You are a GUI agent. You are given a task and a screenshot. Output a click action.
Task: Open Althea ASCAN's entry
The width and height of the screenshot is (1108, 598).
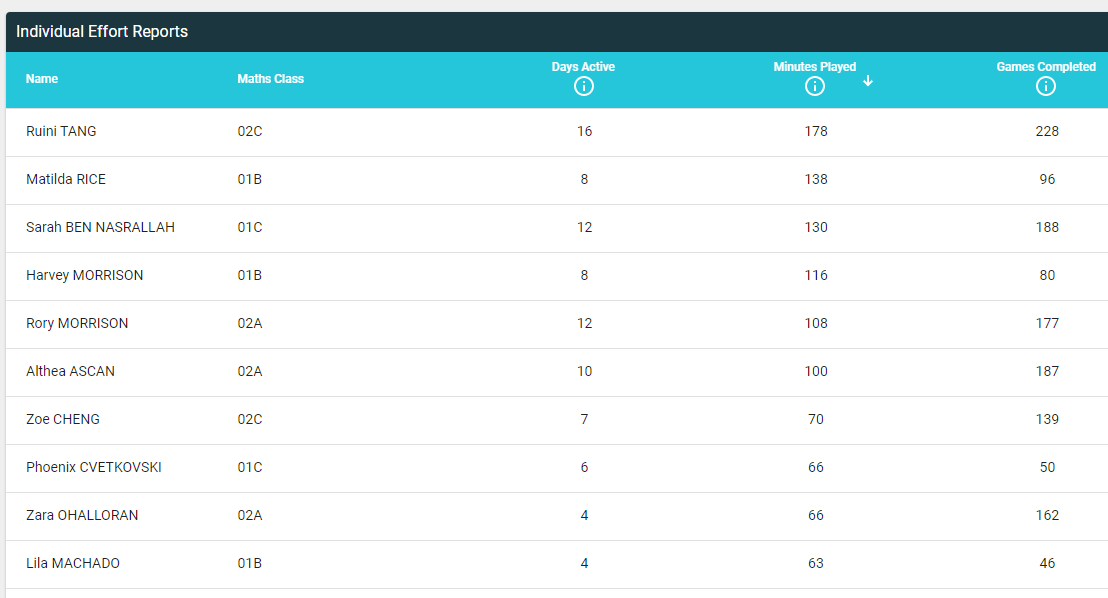[70, 371]
